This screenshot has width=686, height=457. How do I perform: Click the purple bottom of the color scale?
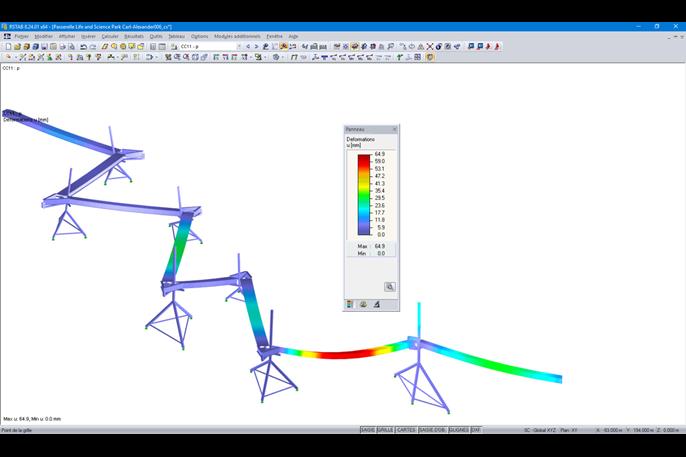364,230
